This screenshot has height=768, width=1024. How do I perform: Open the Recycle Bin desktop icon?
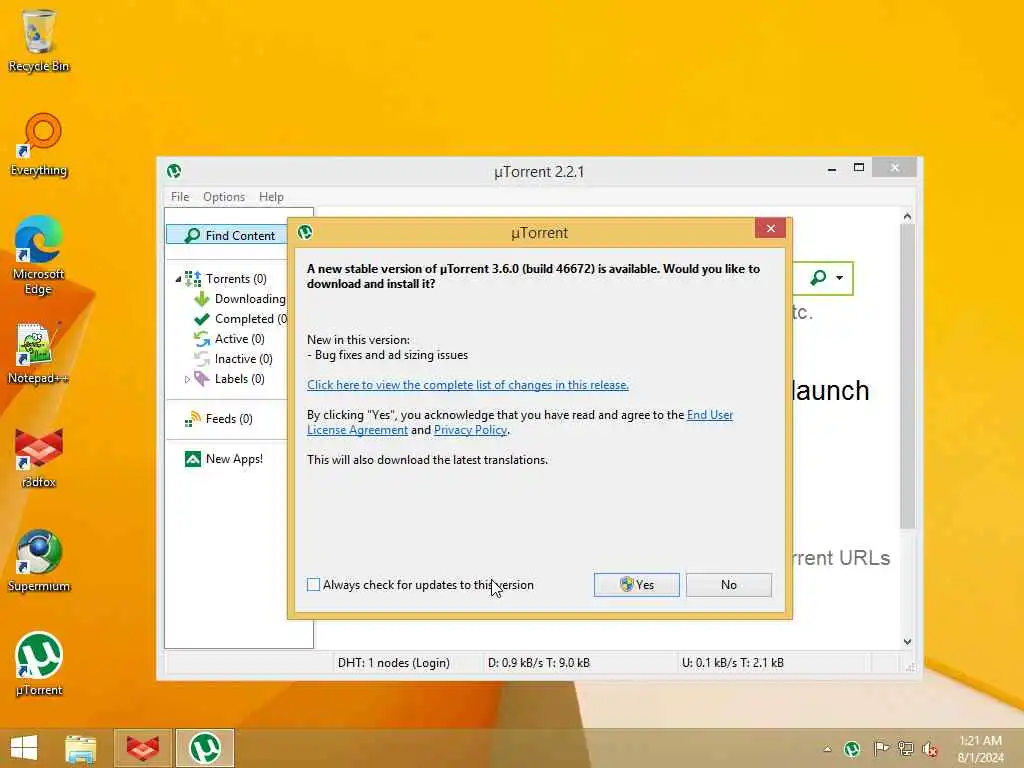(x=39, y=40)
